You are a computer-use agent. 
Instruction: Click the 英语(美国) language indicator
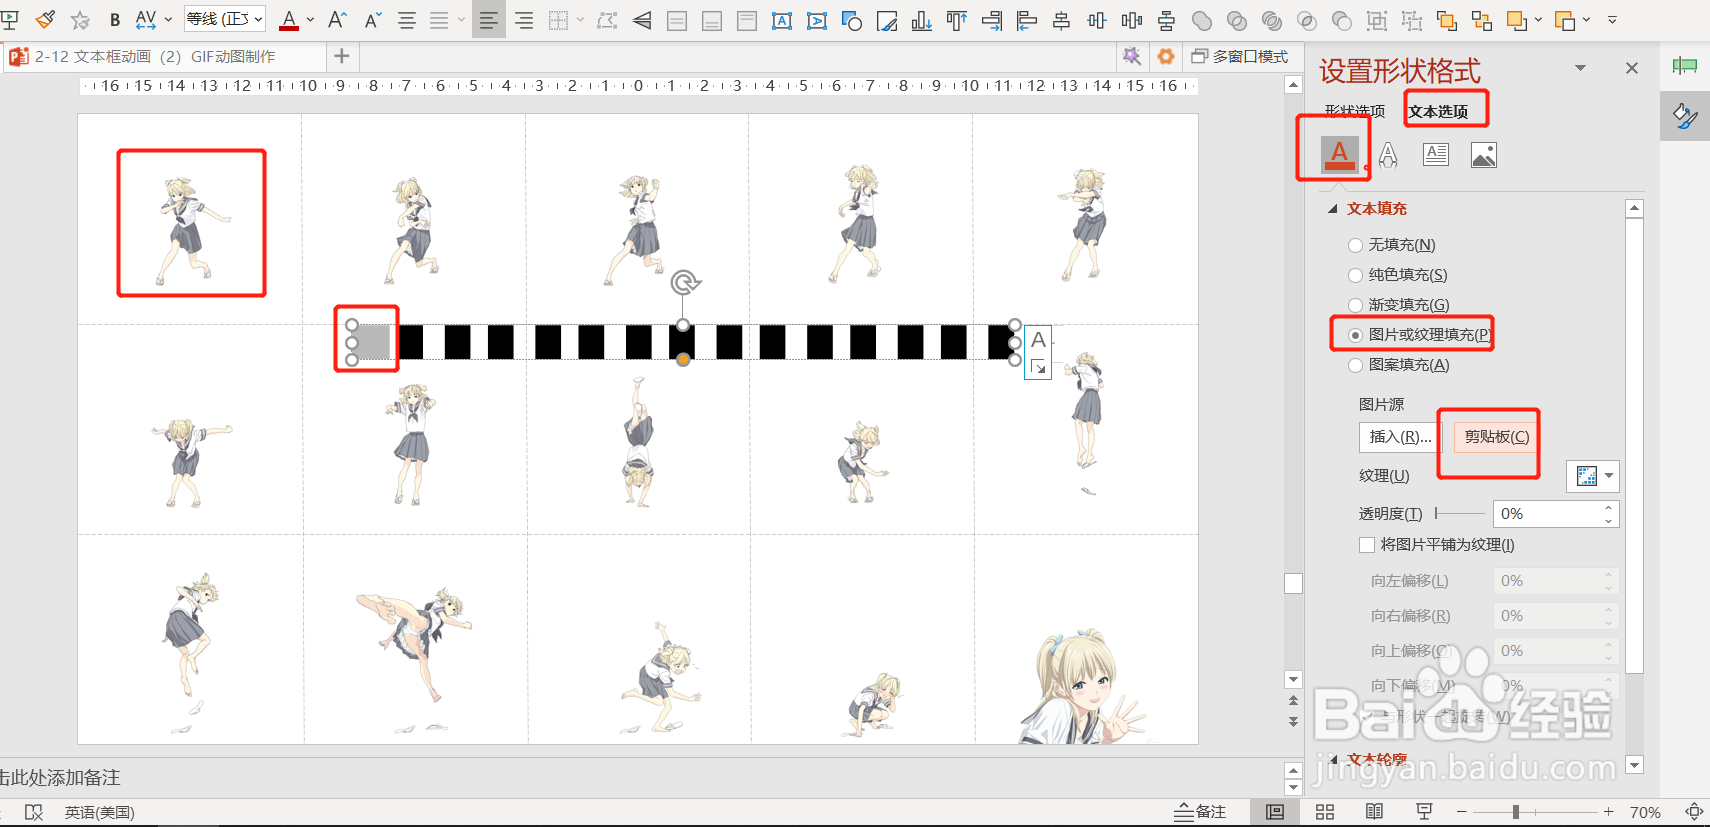click(x=99, y=812)
